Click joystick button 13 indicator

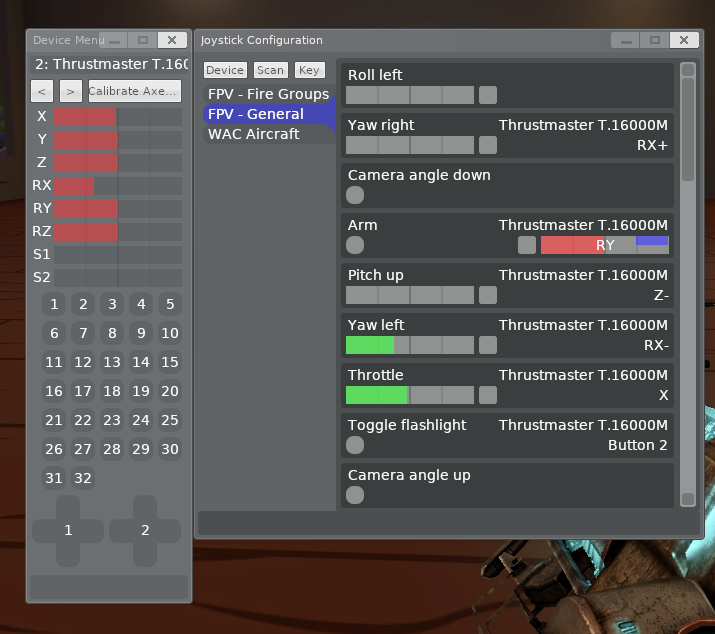(x=112, y=362)
